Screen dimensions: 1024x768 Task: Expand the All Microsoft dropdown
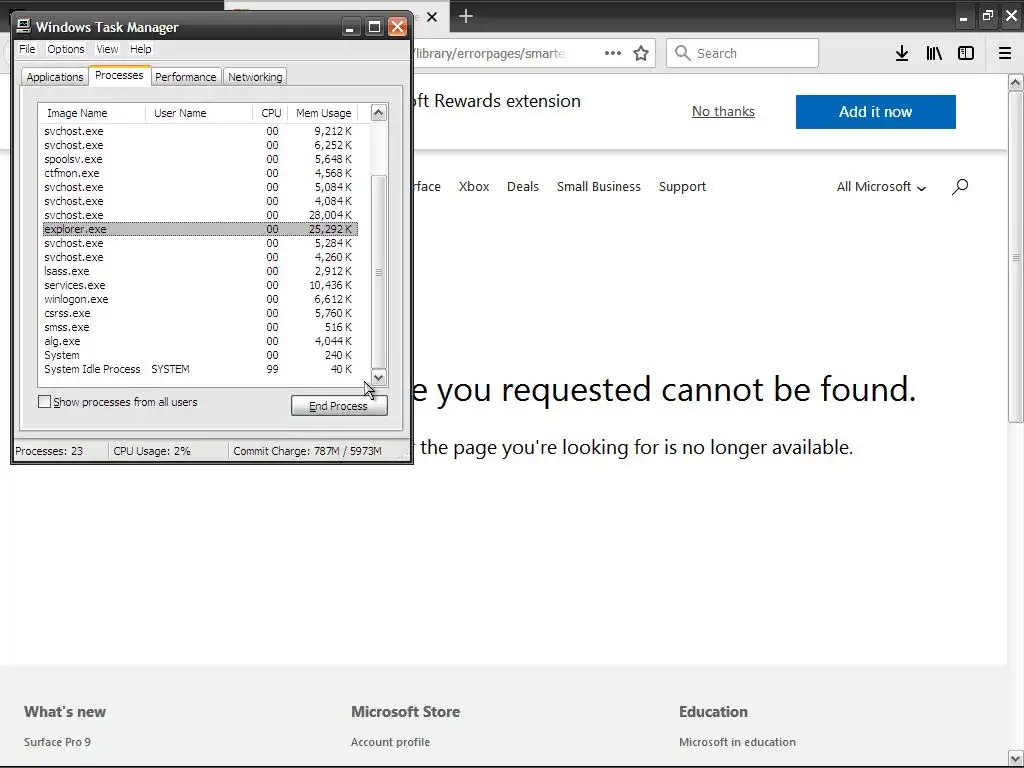point(881,187)
